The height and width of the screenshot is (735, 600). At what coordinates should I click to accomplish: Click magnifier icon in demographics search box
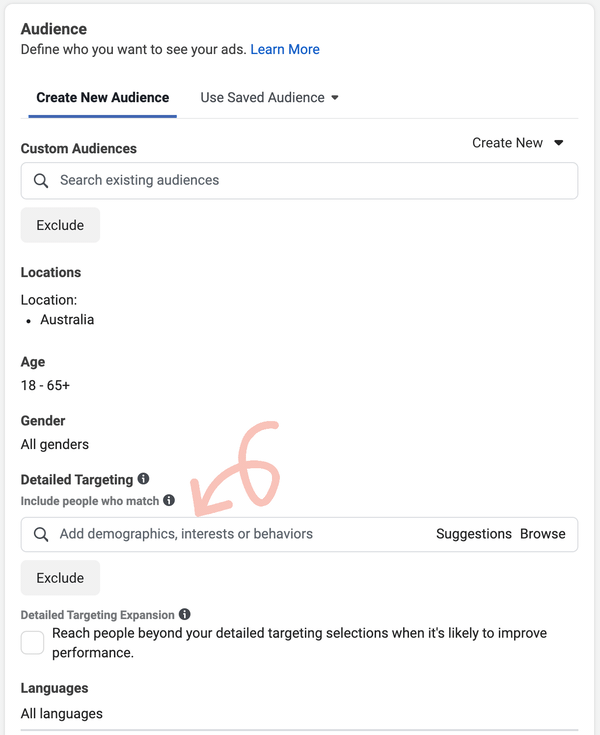pos(41,535)
